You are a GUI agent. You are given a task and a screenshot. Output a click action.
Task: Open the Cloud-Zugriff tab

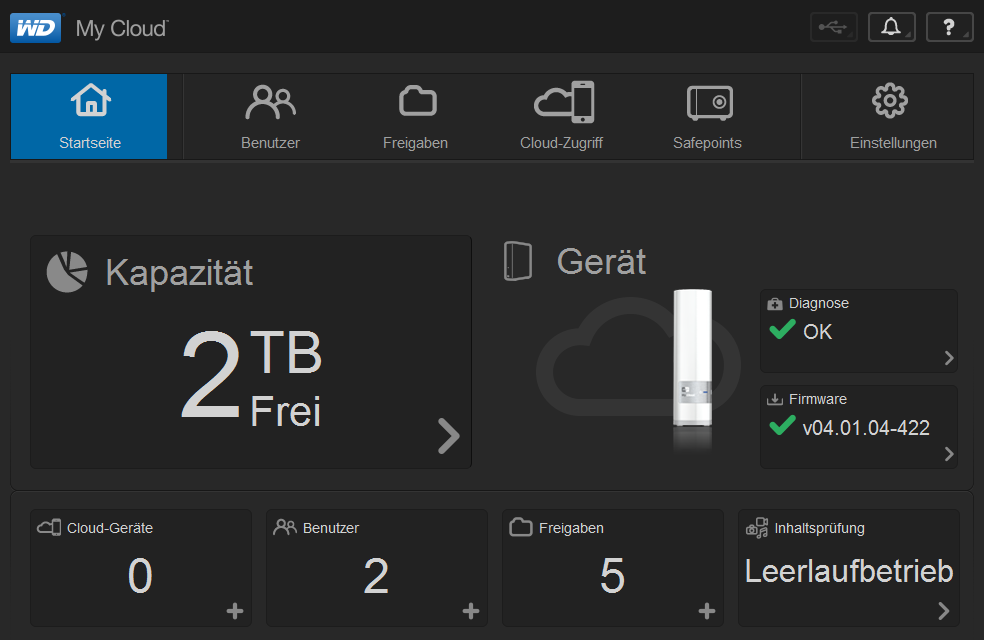[562, 116]
